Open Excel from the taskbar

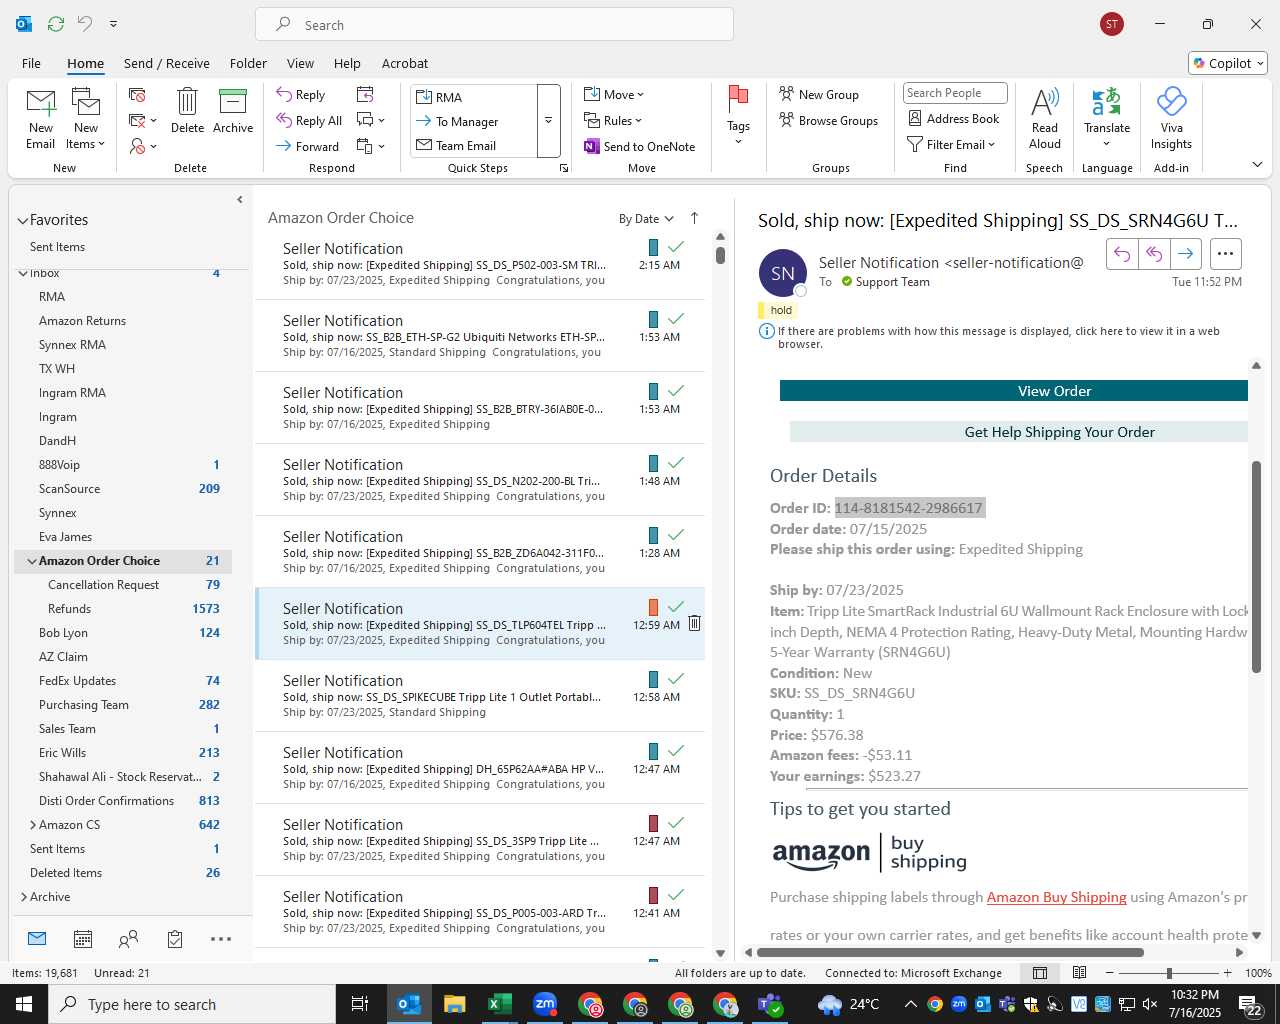pyautogui.click(x=500, y=1004)
